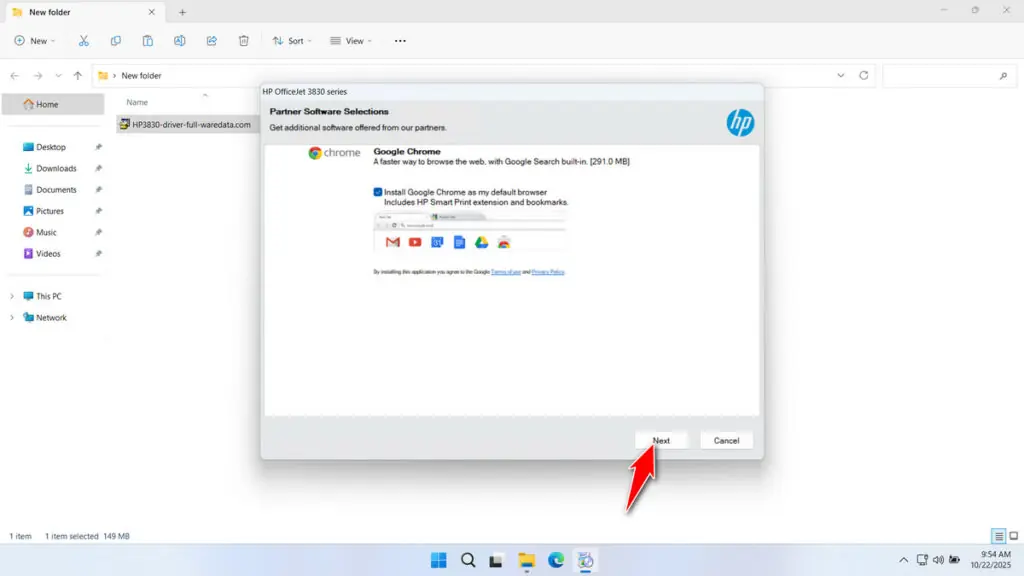This screenshot has height=576, width=1024.
Task: Expand the This PC tree node
Action: click(x=12, y=296)
